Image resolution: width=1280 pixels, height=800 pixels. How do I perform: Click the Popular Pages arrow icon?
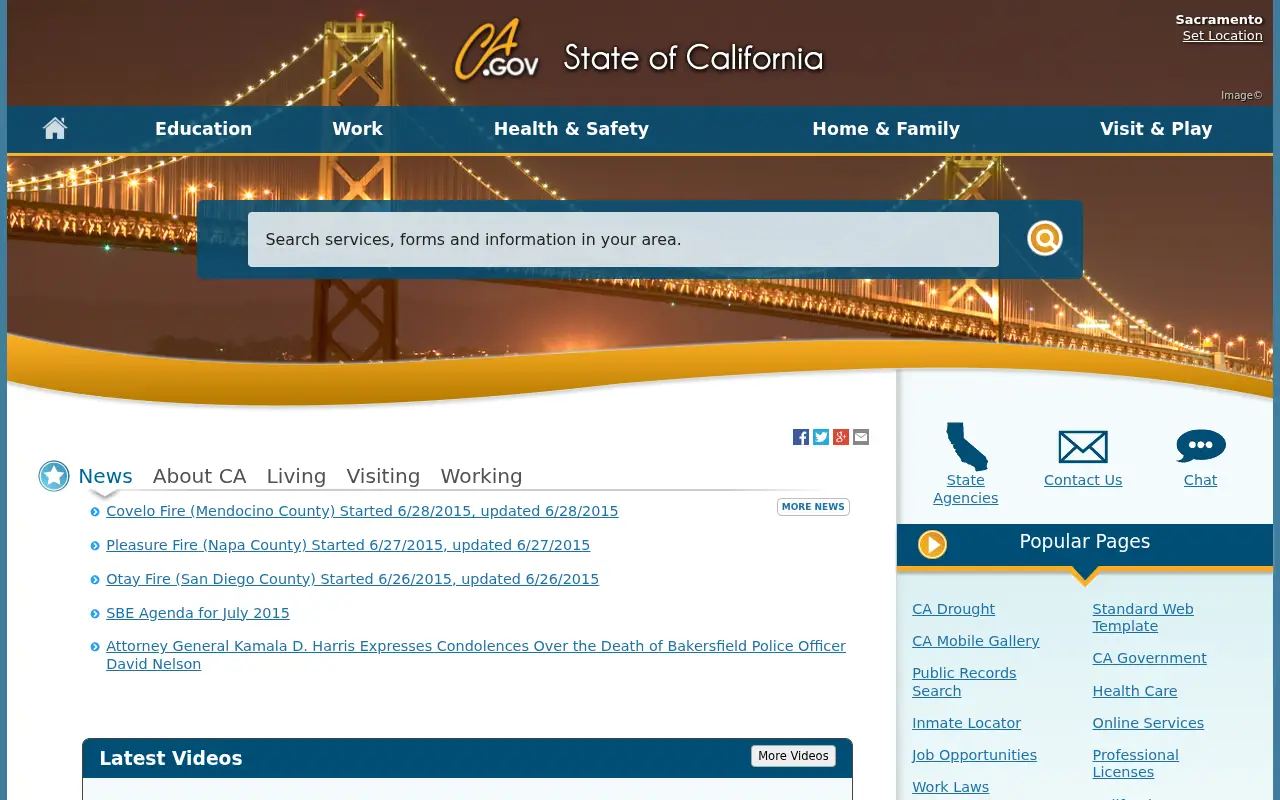pyautogui.click(x=932, y=544)
